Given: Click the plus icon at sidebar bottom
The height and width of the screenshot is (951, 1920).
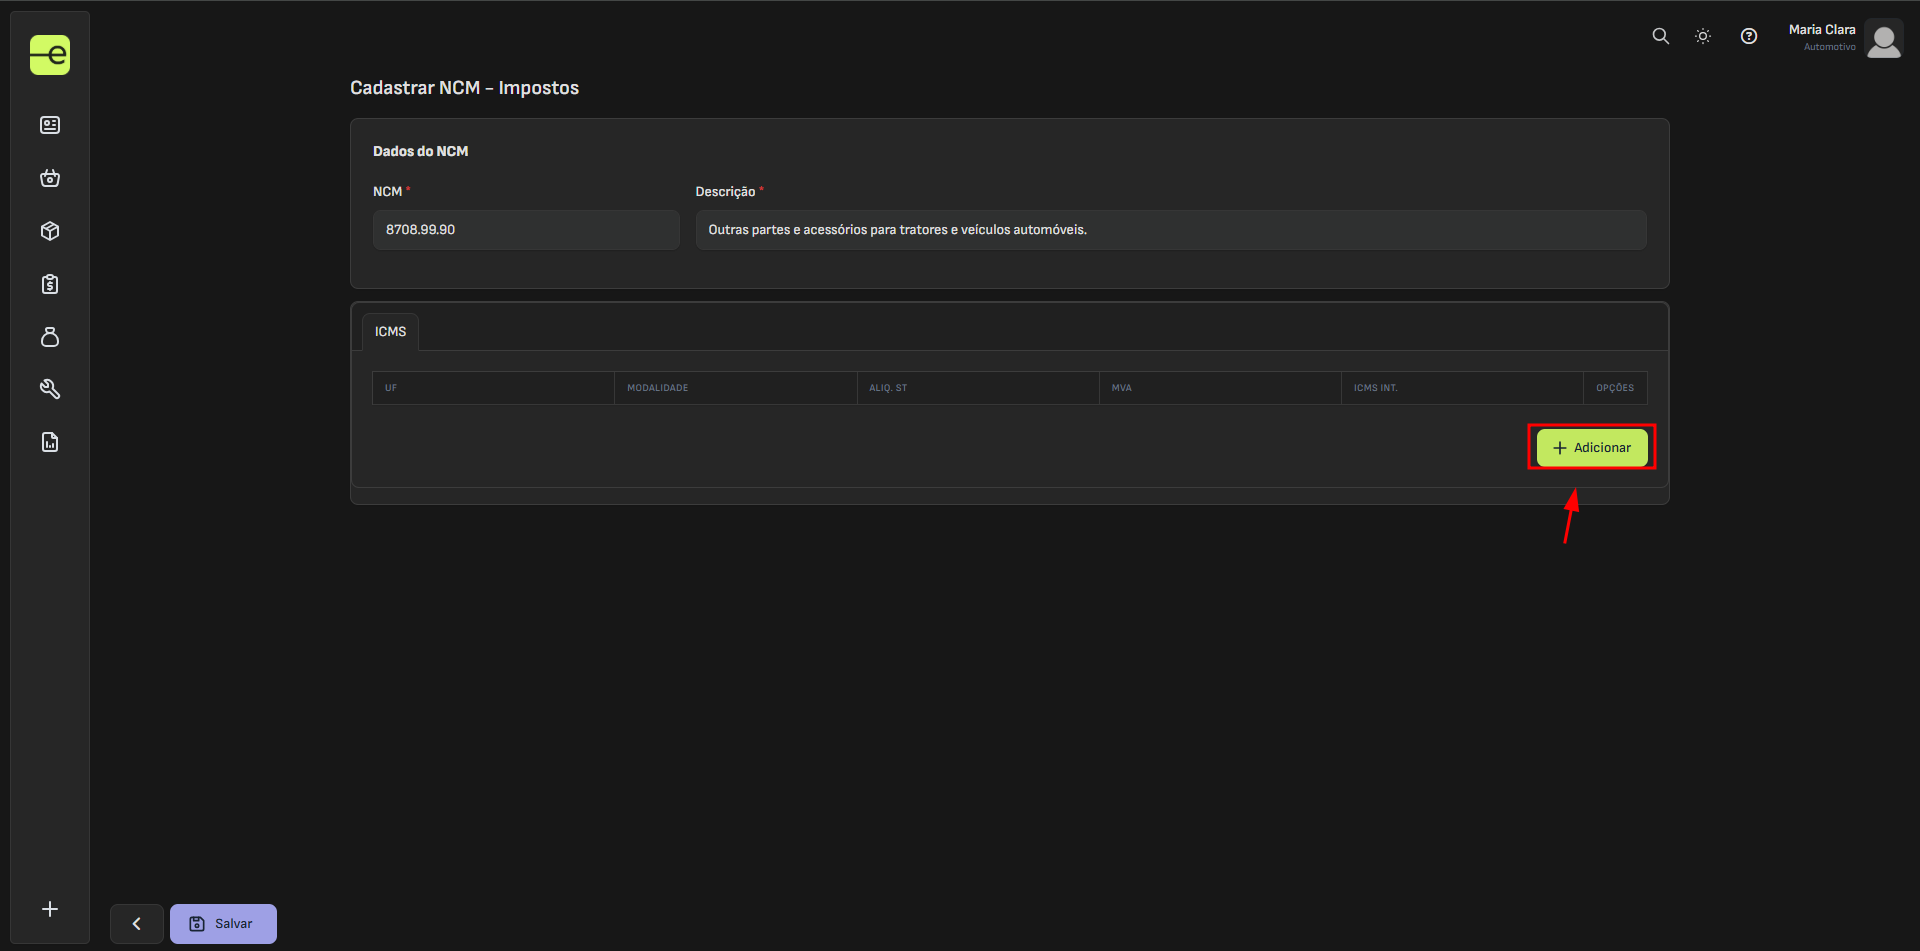Looking at the screenshot, I should tap(50, 909).
